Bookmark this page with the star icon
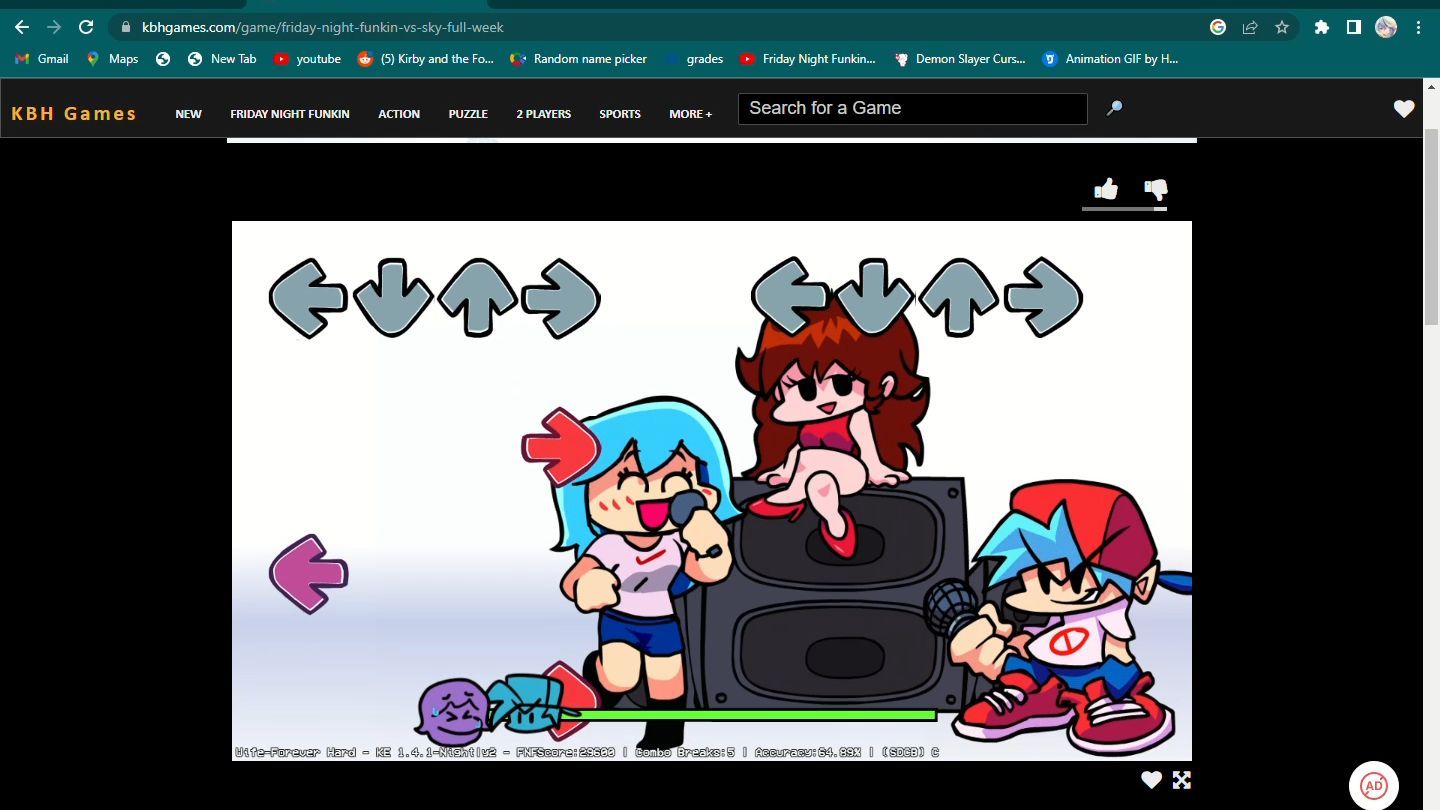Screen dimensions: 1440x810 (1282, 27)
